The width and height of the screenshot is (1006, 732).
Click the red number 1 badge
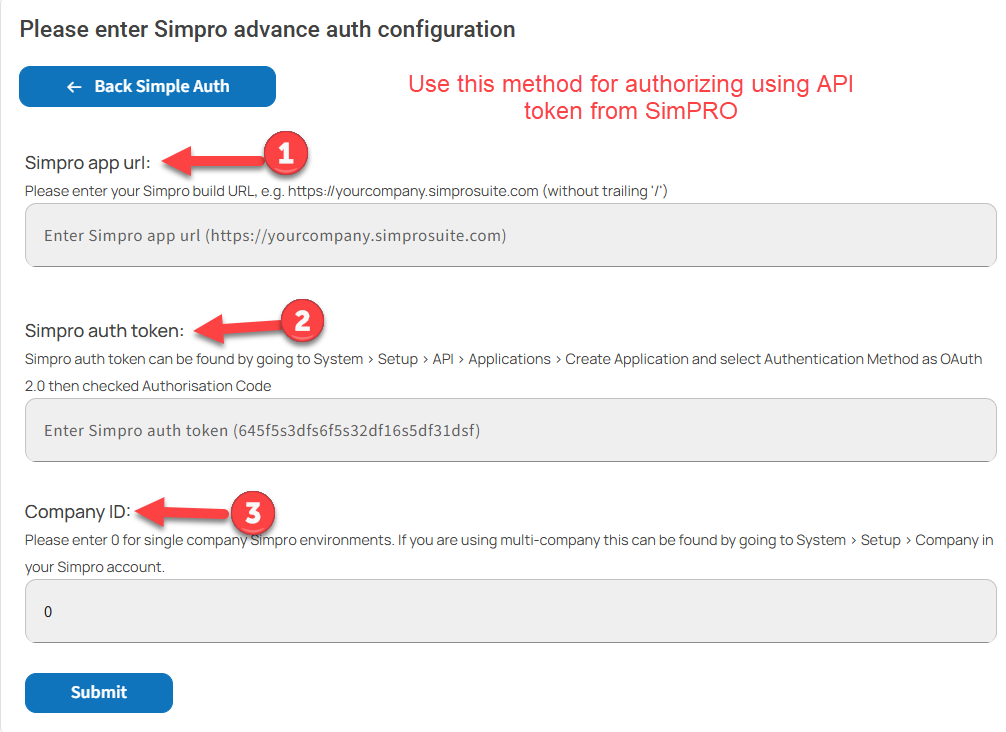285,153
